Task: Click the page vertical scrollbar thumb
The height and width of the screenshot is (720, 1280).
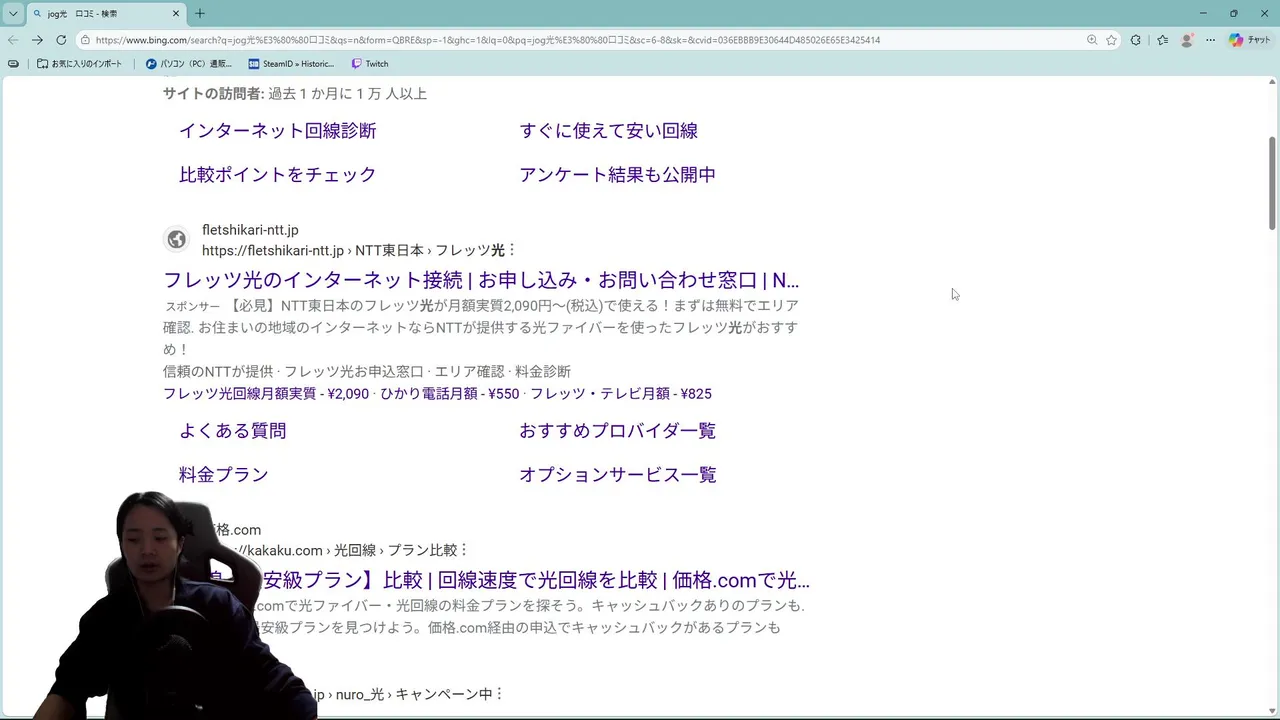Action: [x=1272, y=183]
